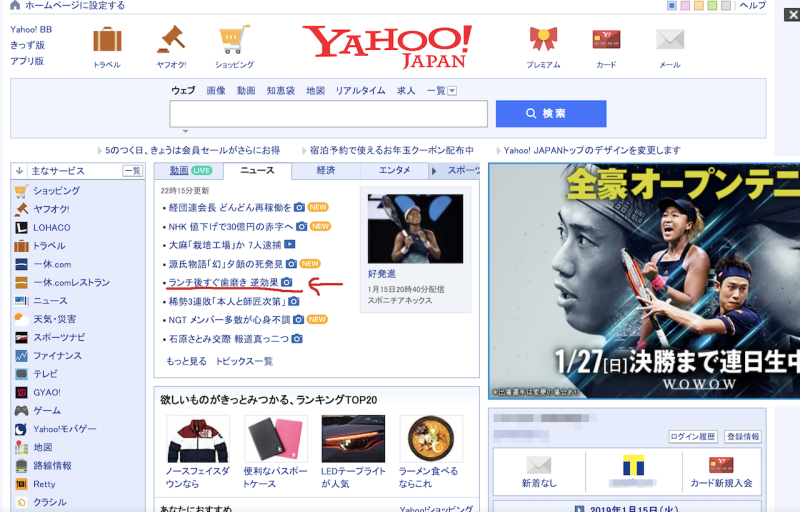Open the トラベル suitcase icon in header
This screenshot has width=800, height=512.
pos(107,40)
